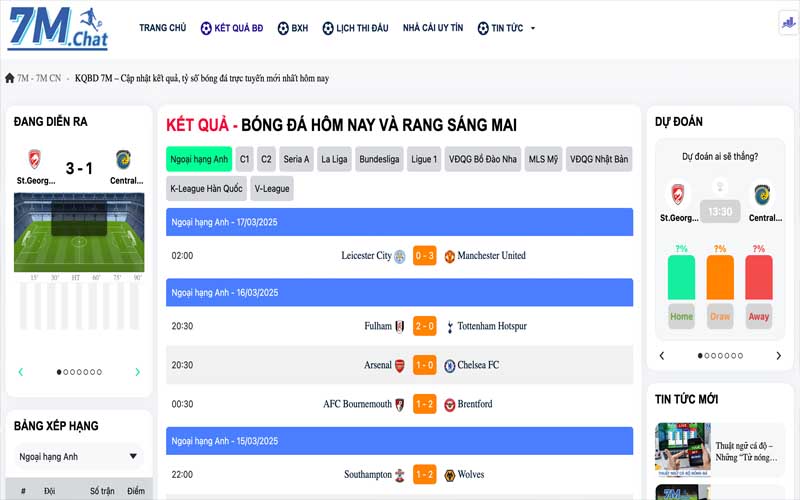Screen dimensions: 800x500
Task: Select the MLS Mỹ tab
Action: pos(543,159)
